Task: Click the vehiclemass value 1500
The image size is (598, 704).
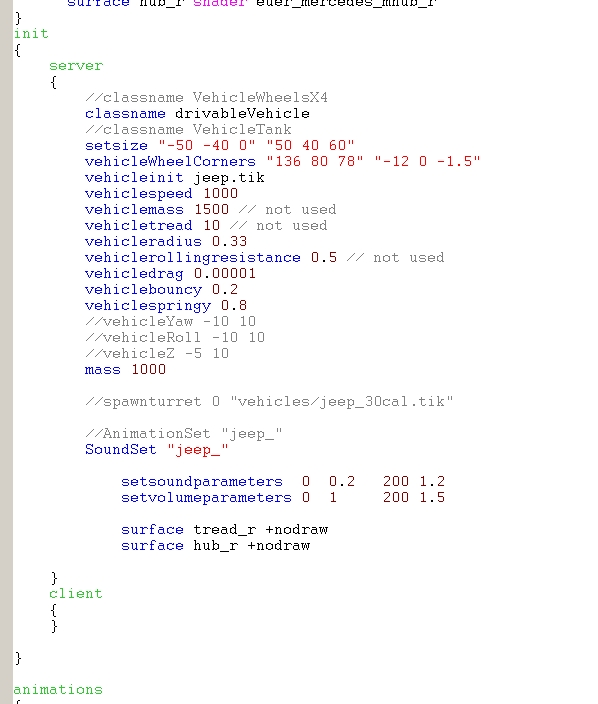Action: (x=211, y=210)
